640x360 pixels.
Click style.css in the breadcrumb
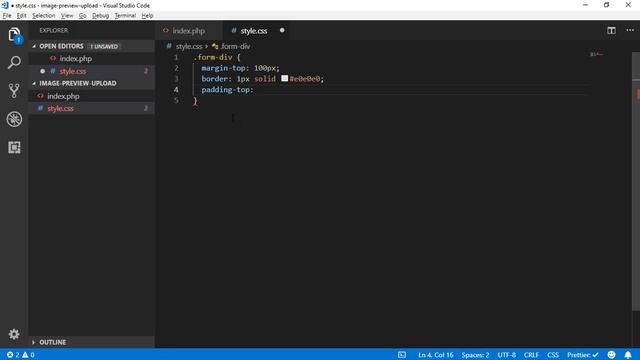click(x=189, y=47)
